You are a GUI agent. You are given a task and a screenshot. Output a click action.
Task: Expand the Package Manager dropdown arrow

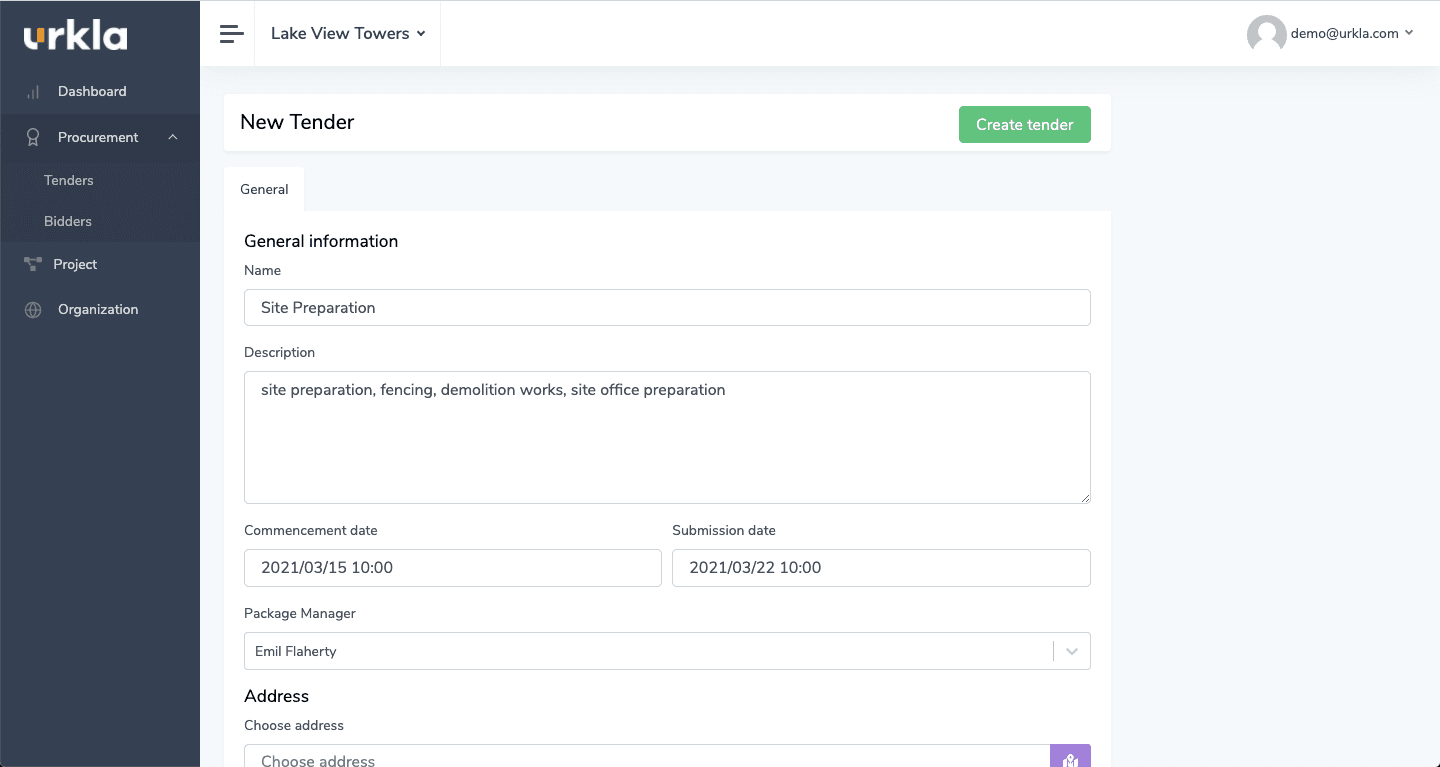1072,651
